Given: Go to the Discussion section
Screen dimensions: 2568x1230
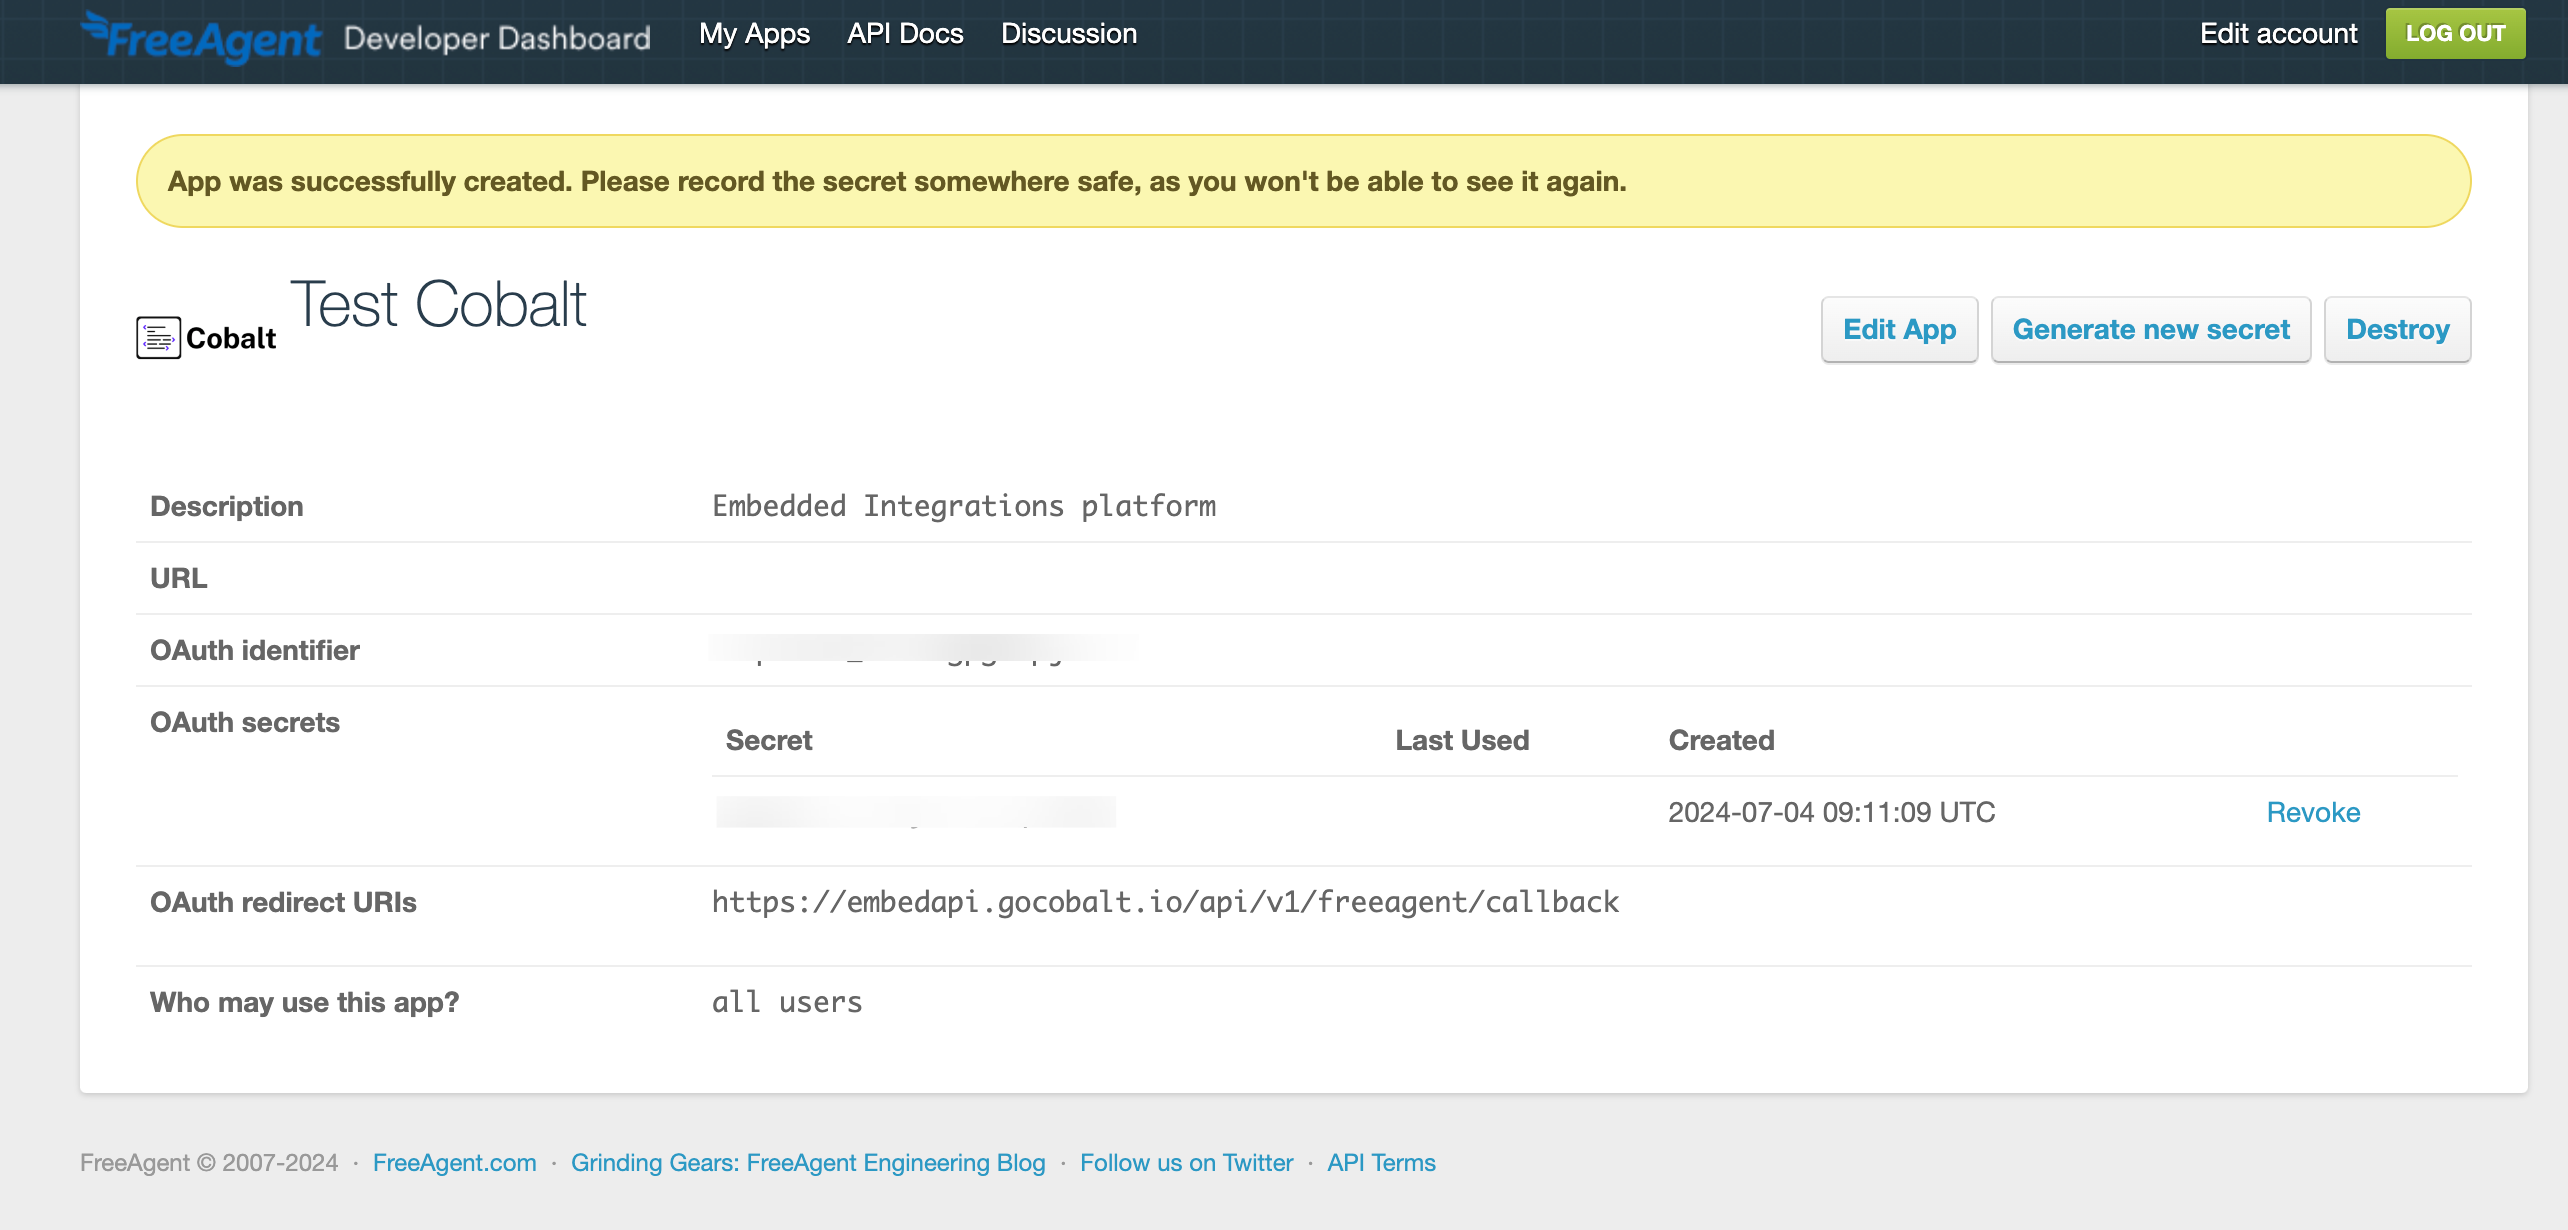Looking at the screenshot, I should [x=1068, y=34].
